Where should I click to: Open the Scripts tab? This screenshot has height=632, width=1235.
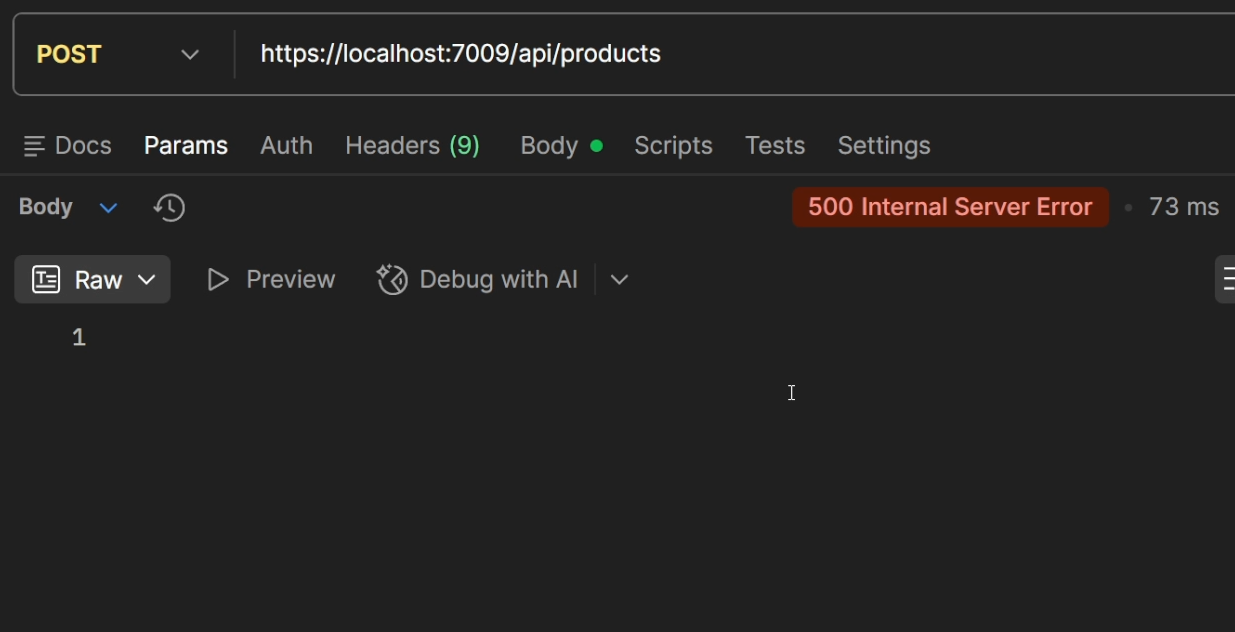coord(673,146)
